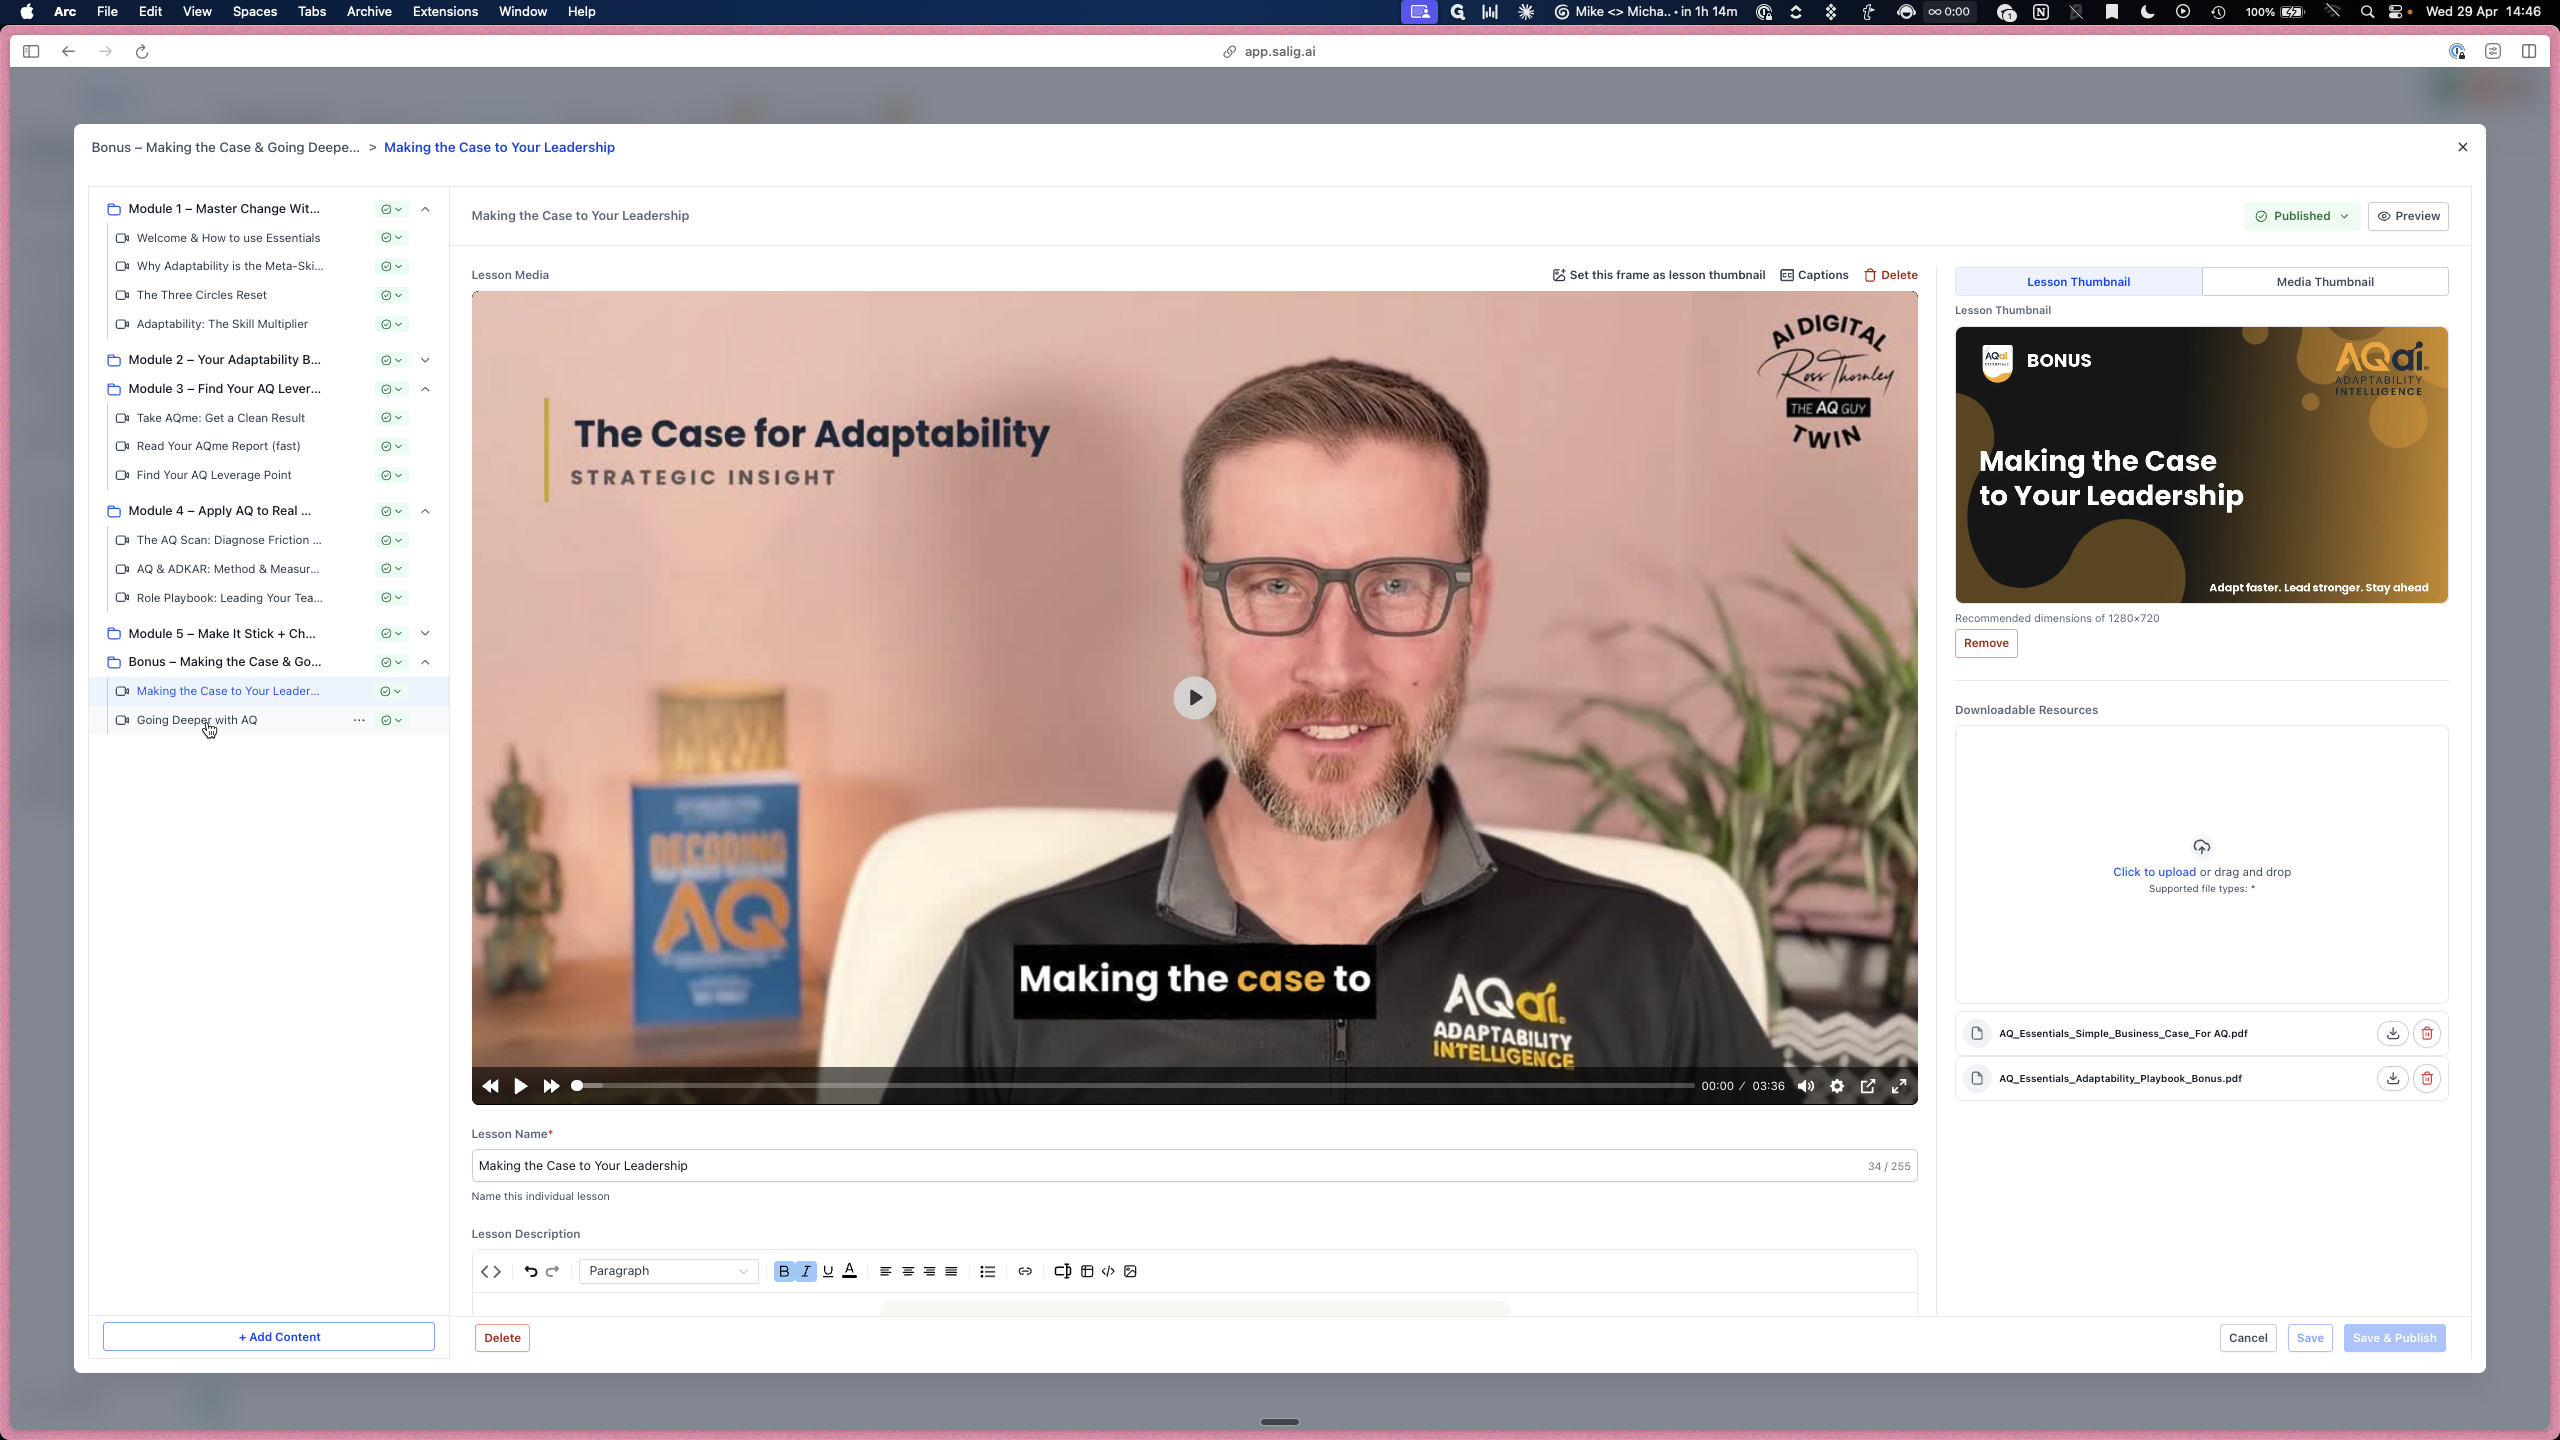Expand Module 5 – Make It Stick section
The height and width of the screenshot is (1440, 2560).
click(425, 633)
